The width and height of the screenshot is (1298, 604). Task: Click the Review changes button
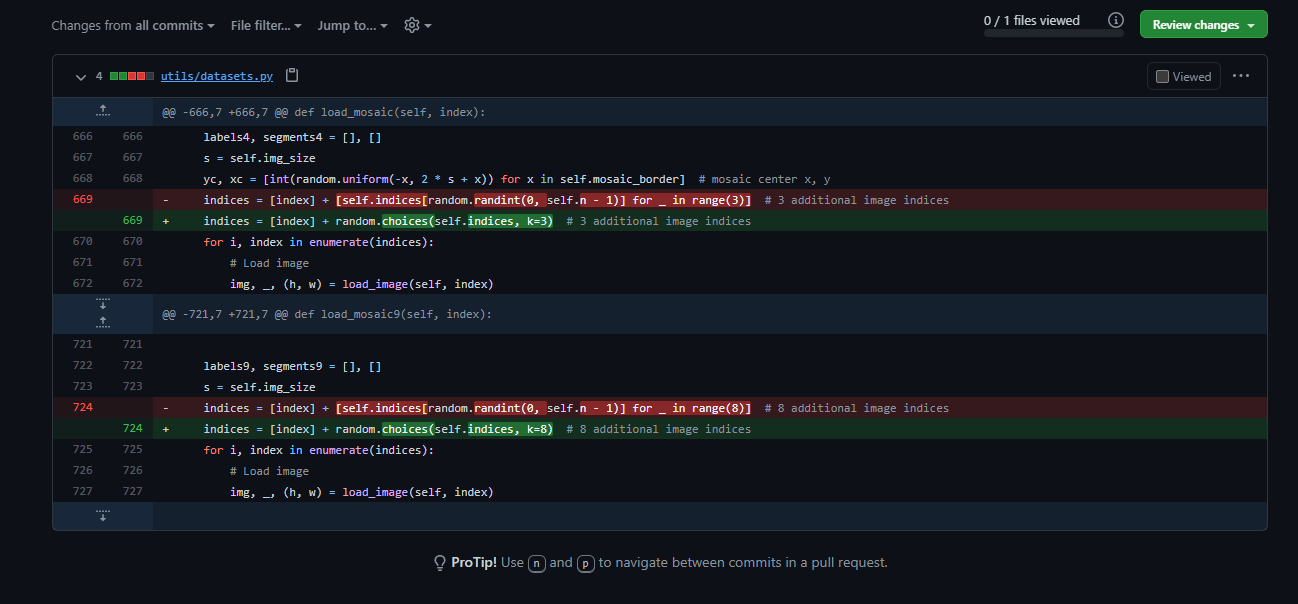pos(1203,24)
